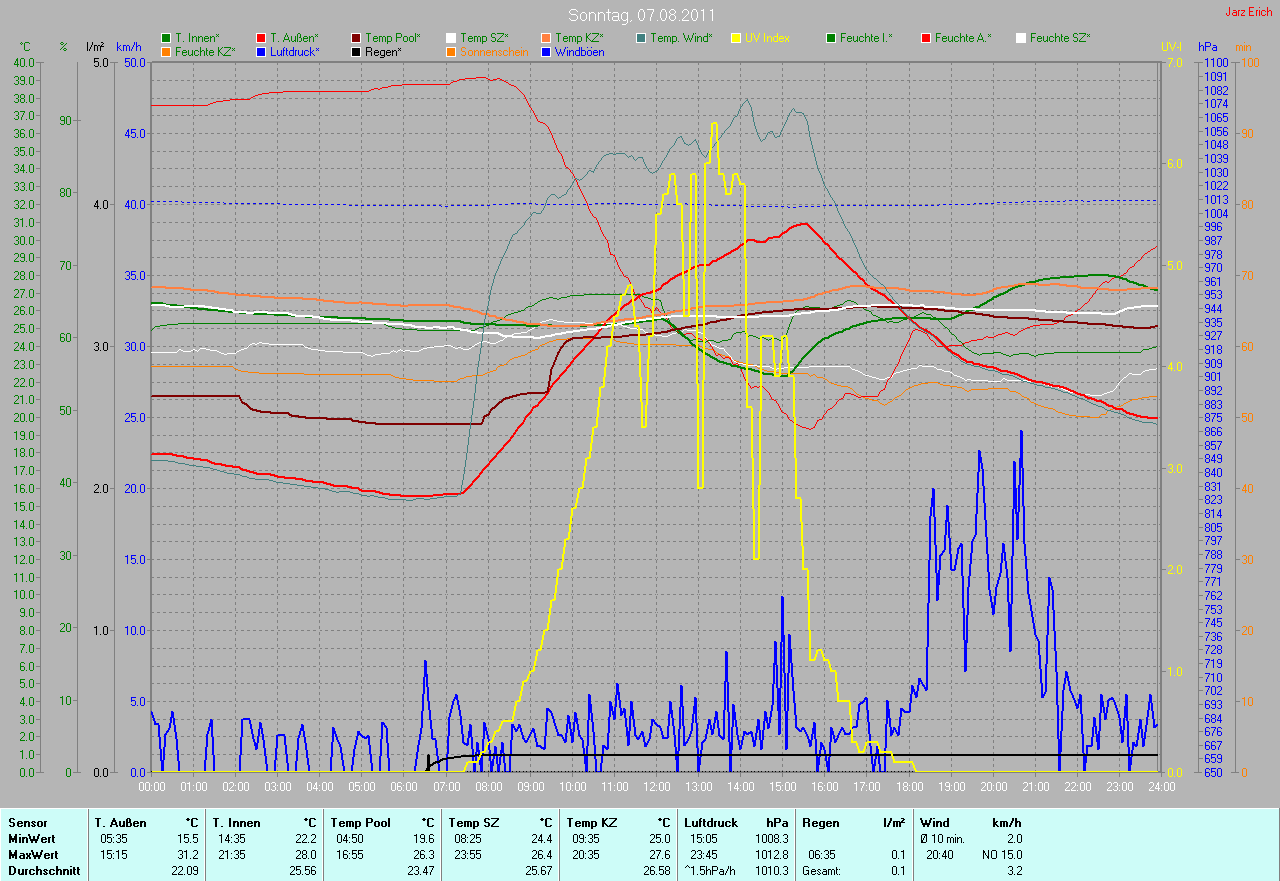Select the yellow UV Index swatch
This screenshot has width=1280, height=881.
click(736, 38)
